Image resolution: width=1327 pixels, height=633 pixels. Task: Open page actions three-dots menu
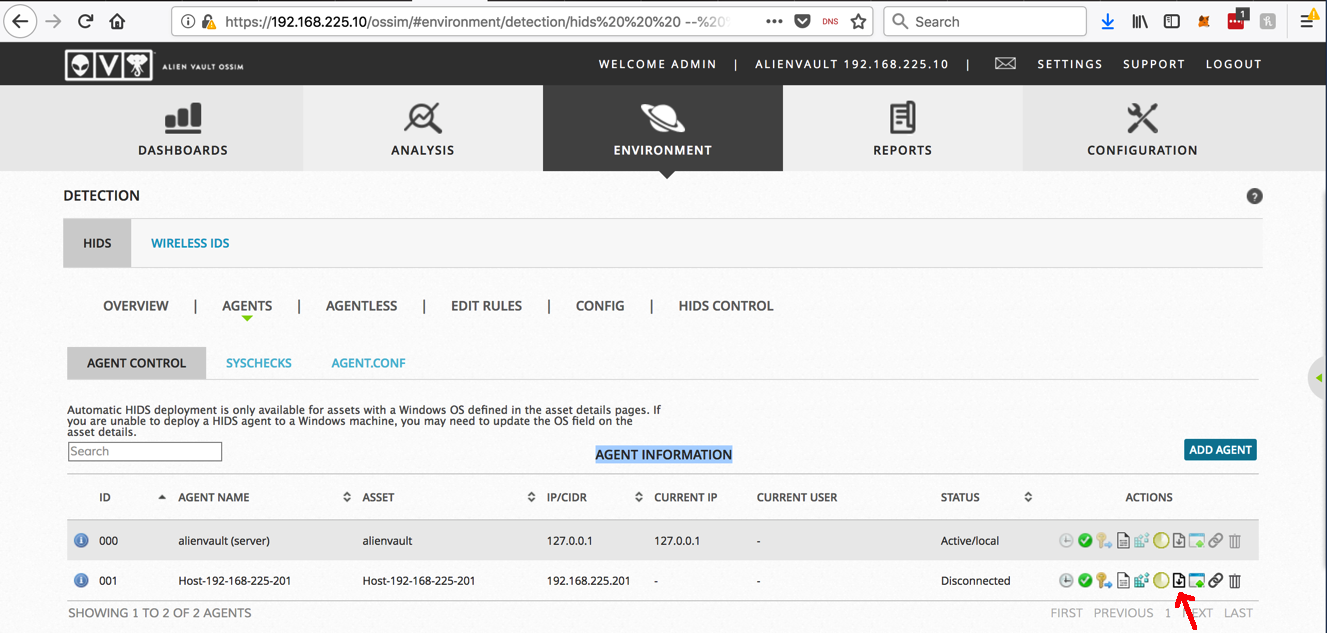point(774,21)
